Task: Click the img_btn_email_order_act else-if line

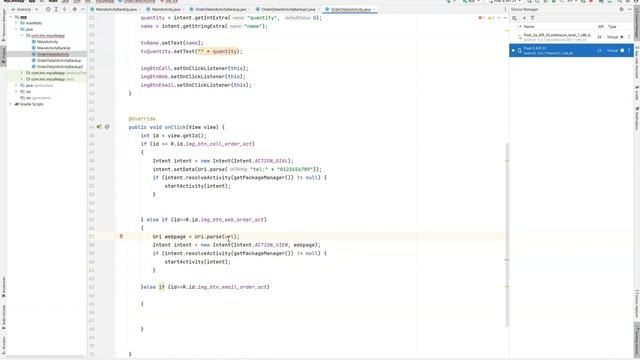Action: coord(205,287)
